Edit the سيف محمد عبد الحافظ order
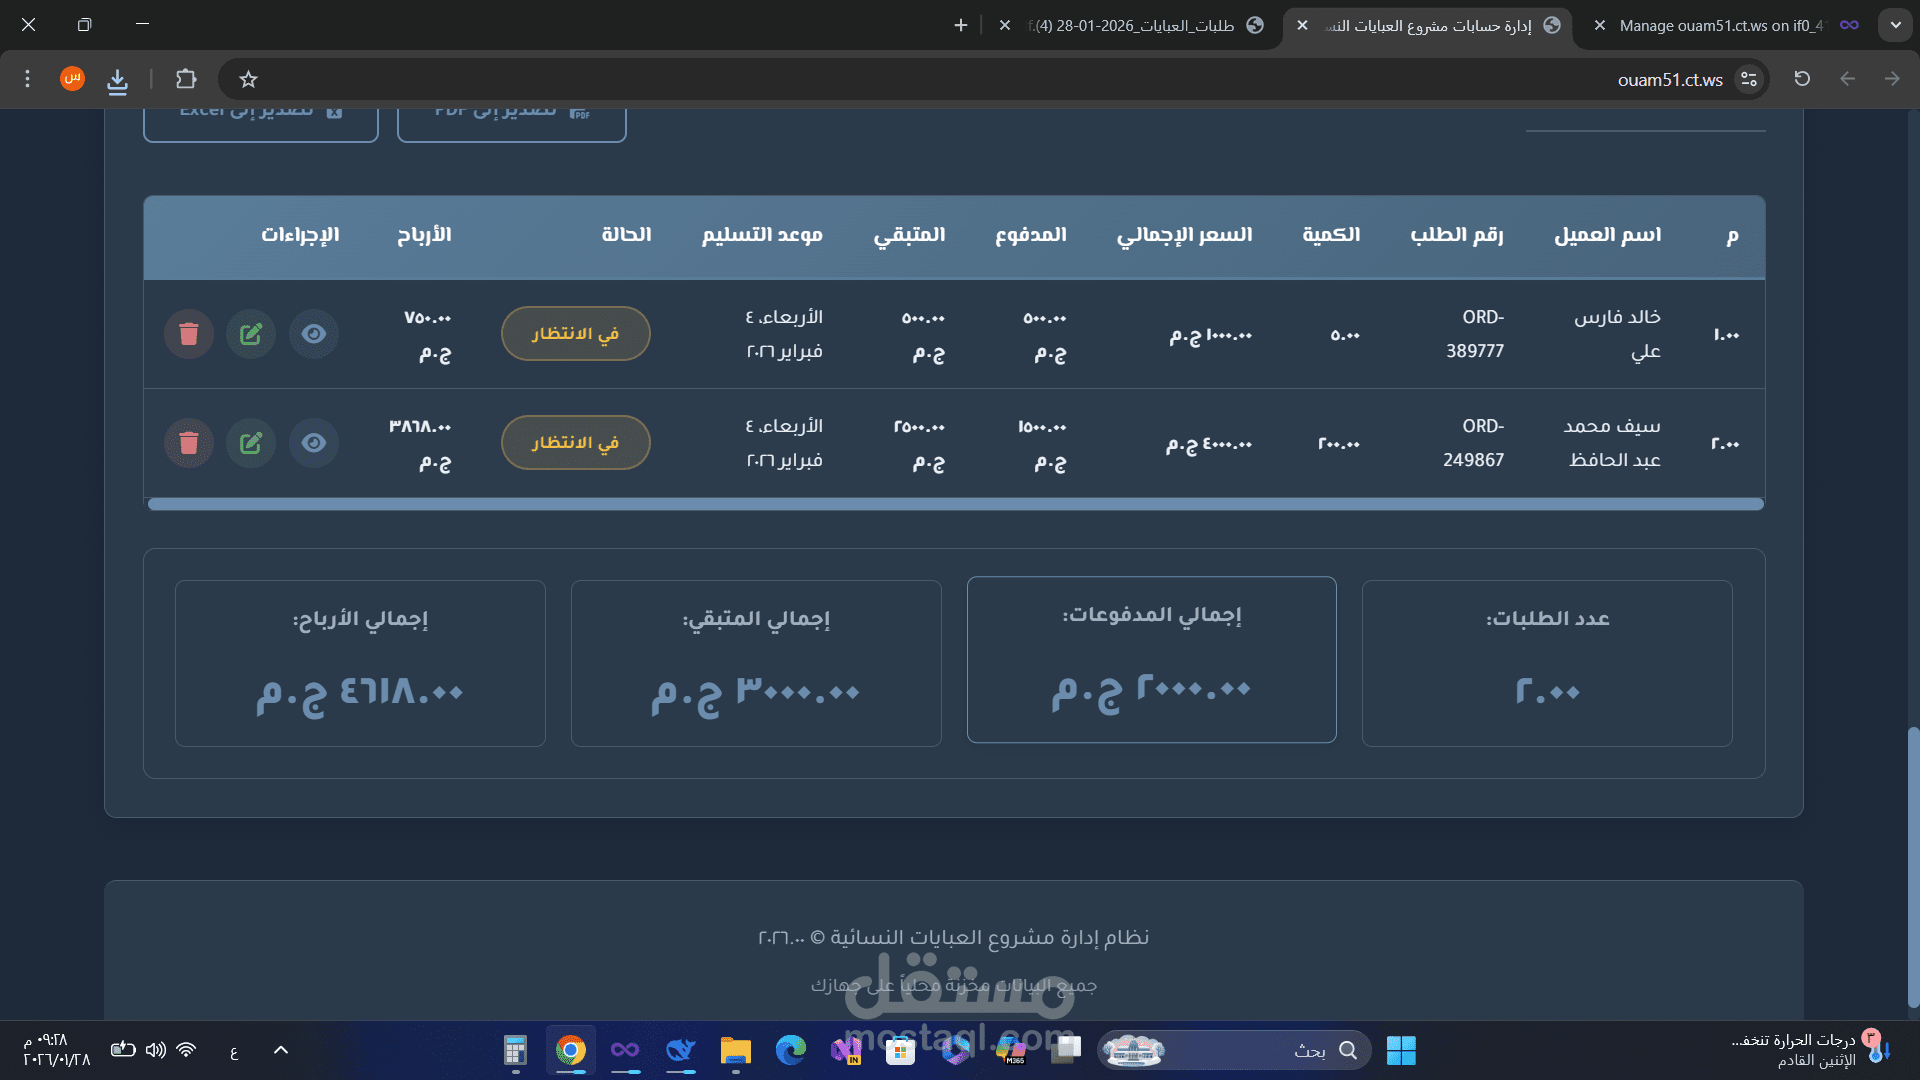 251,443
